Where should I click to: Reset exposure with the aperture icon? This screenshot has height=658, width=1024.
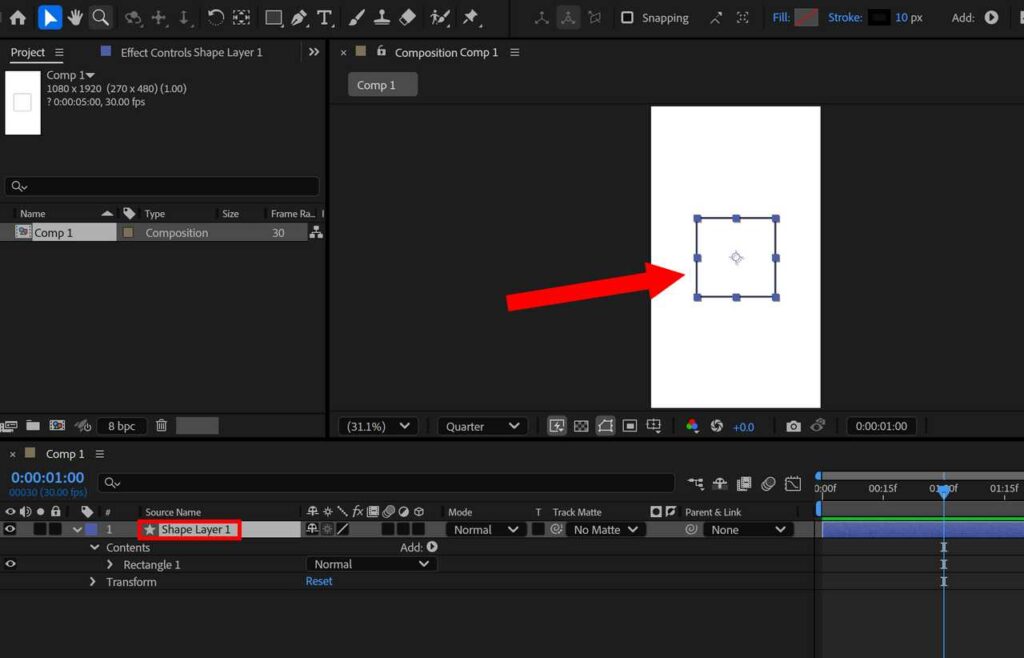coord(716,426)
